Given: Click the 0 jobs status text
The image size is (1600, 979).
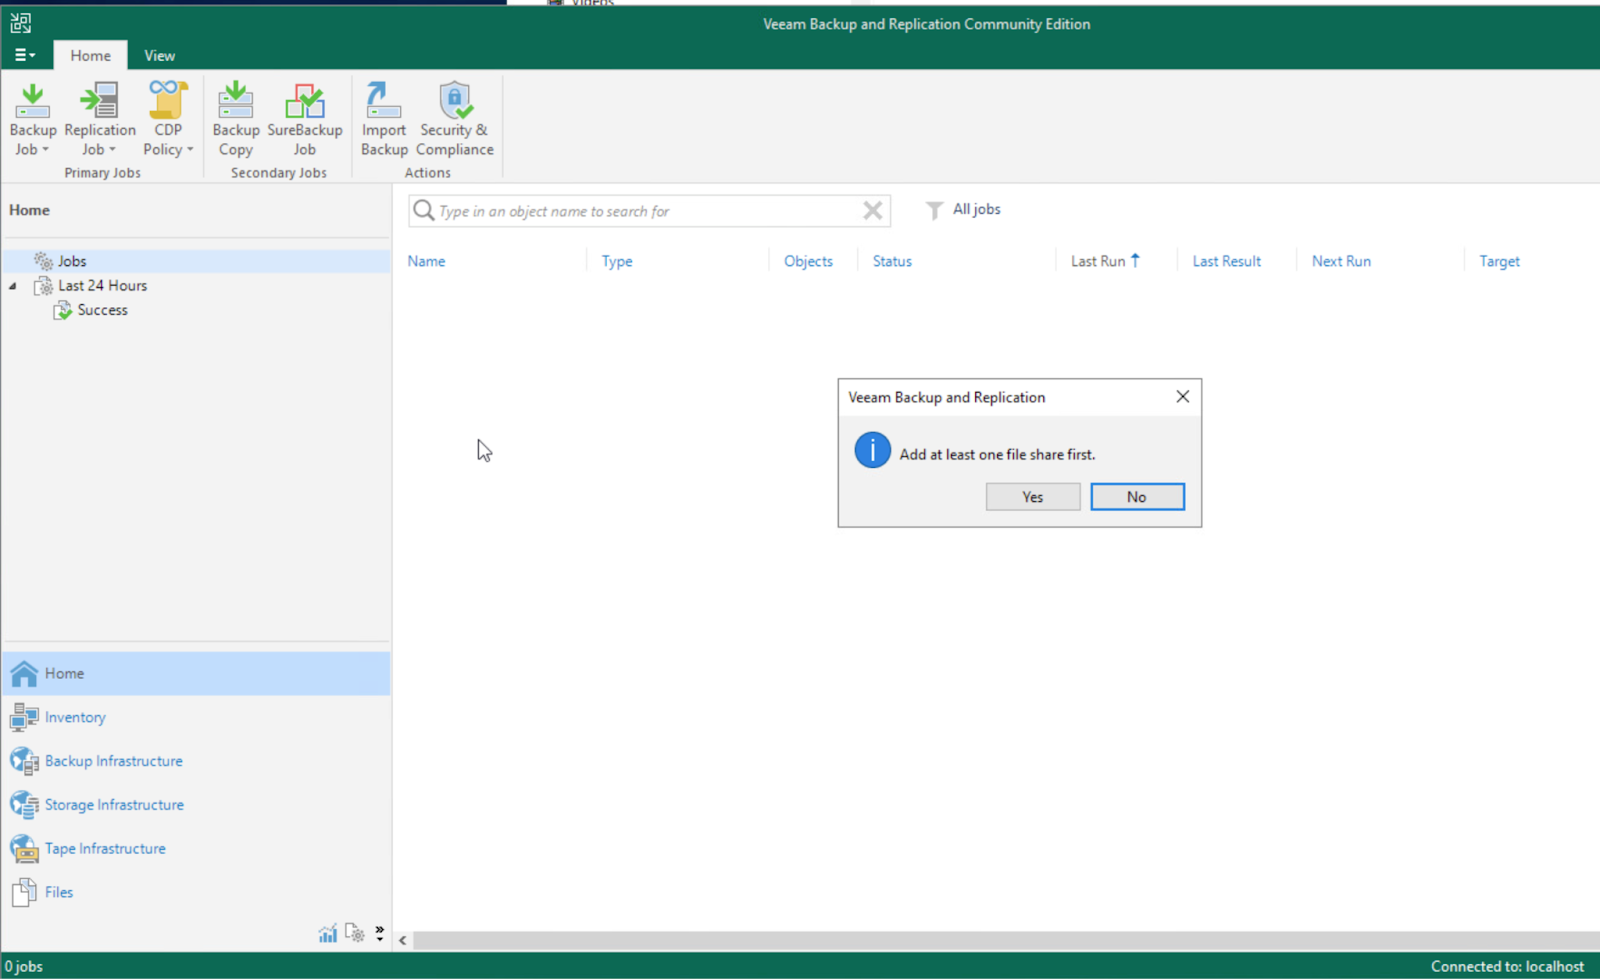Looking at the screenshot, I should (24, 966).
